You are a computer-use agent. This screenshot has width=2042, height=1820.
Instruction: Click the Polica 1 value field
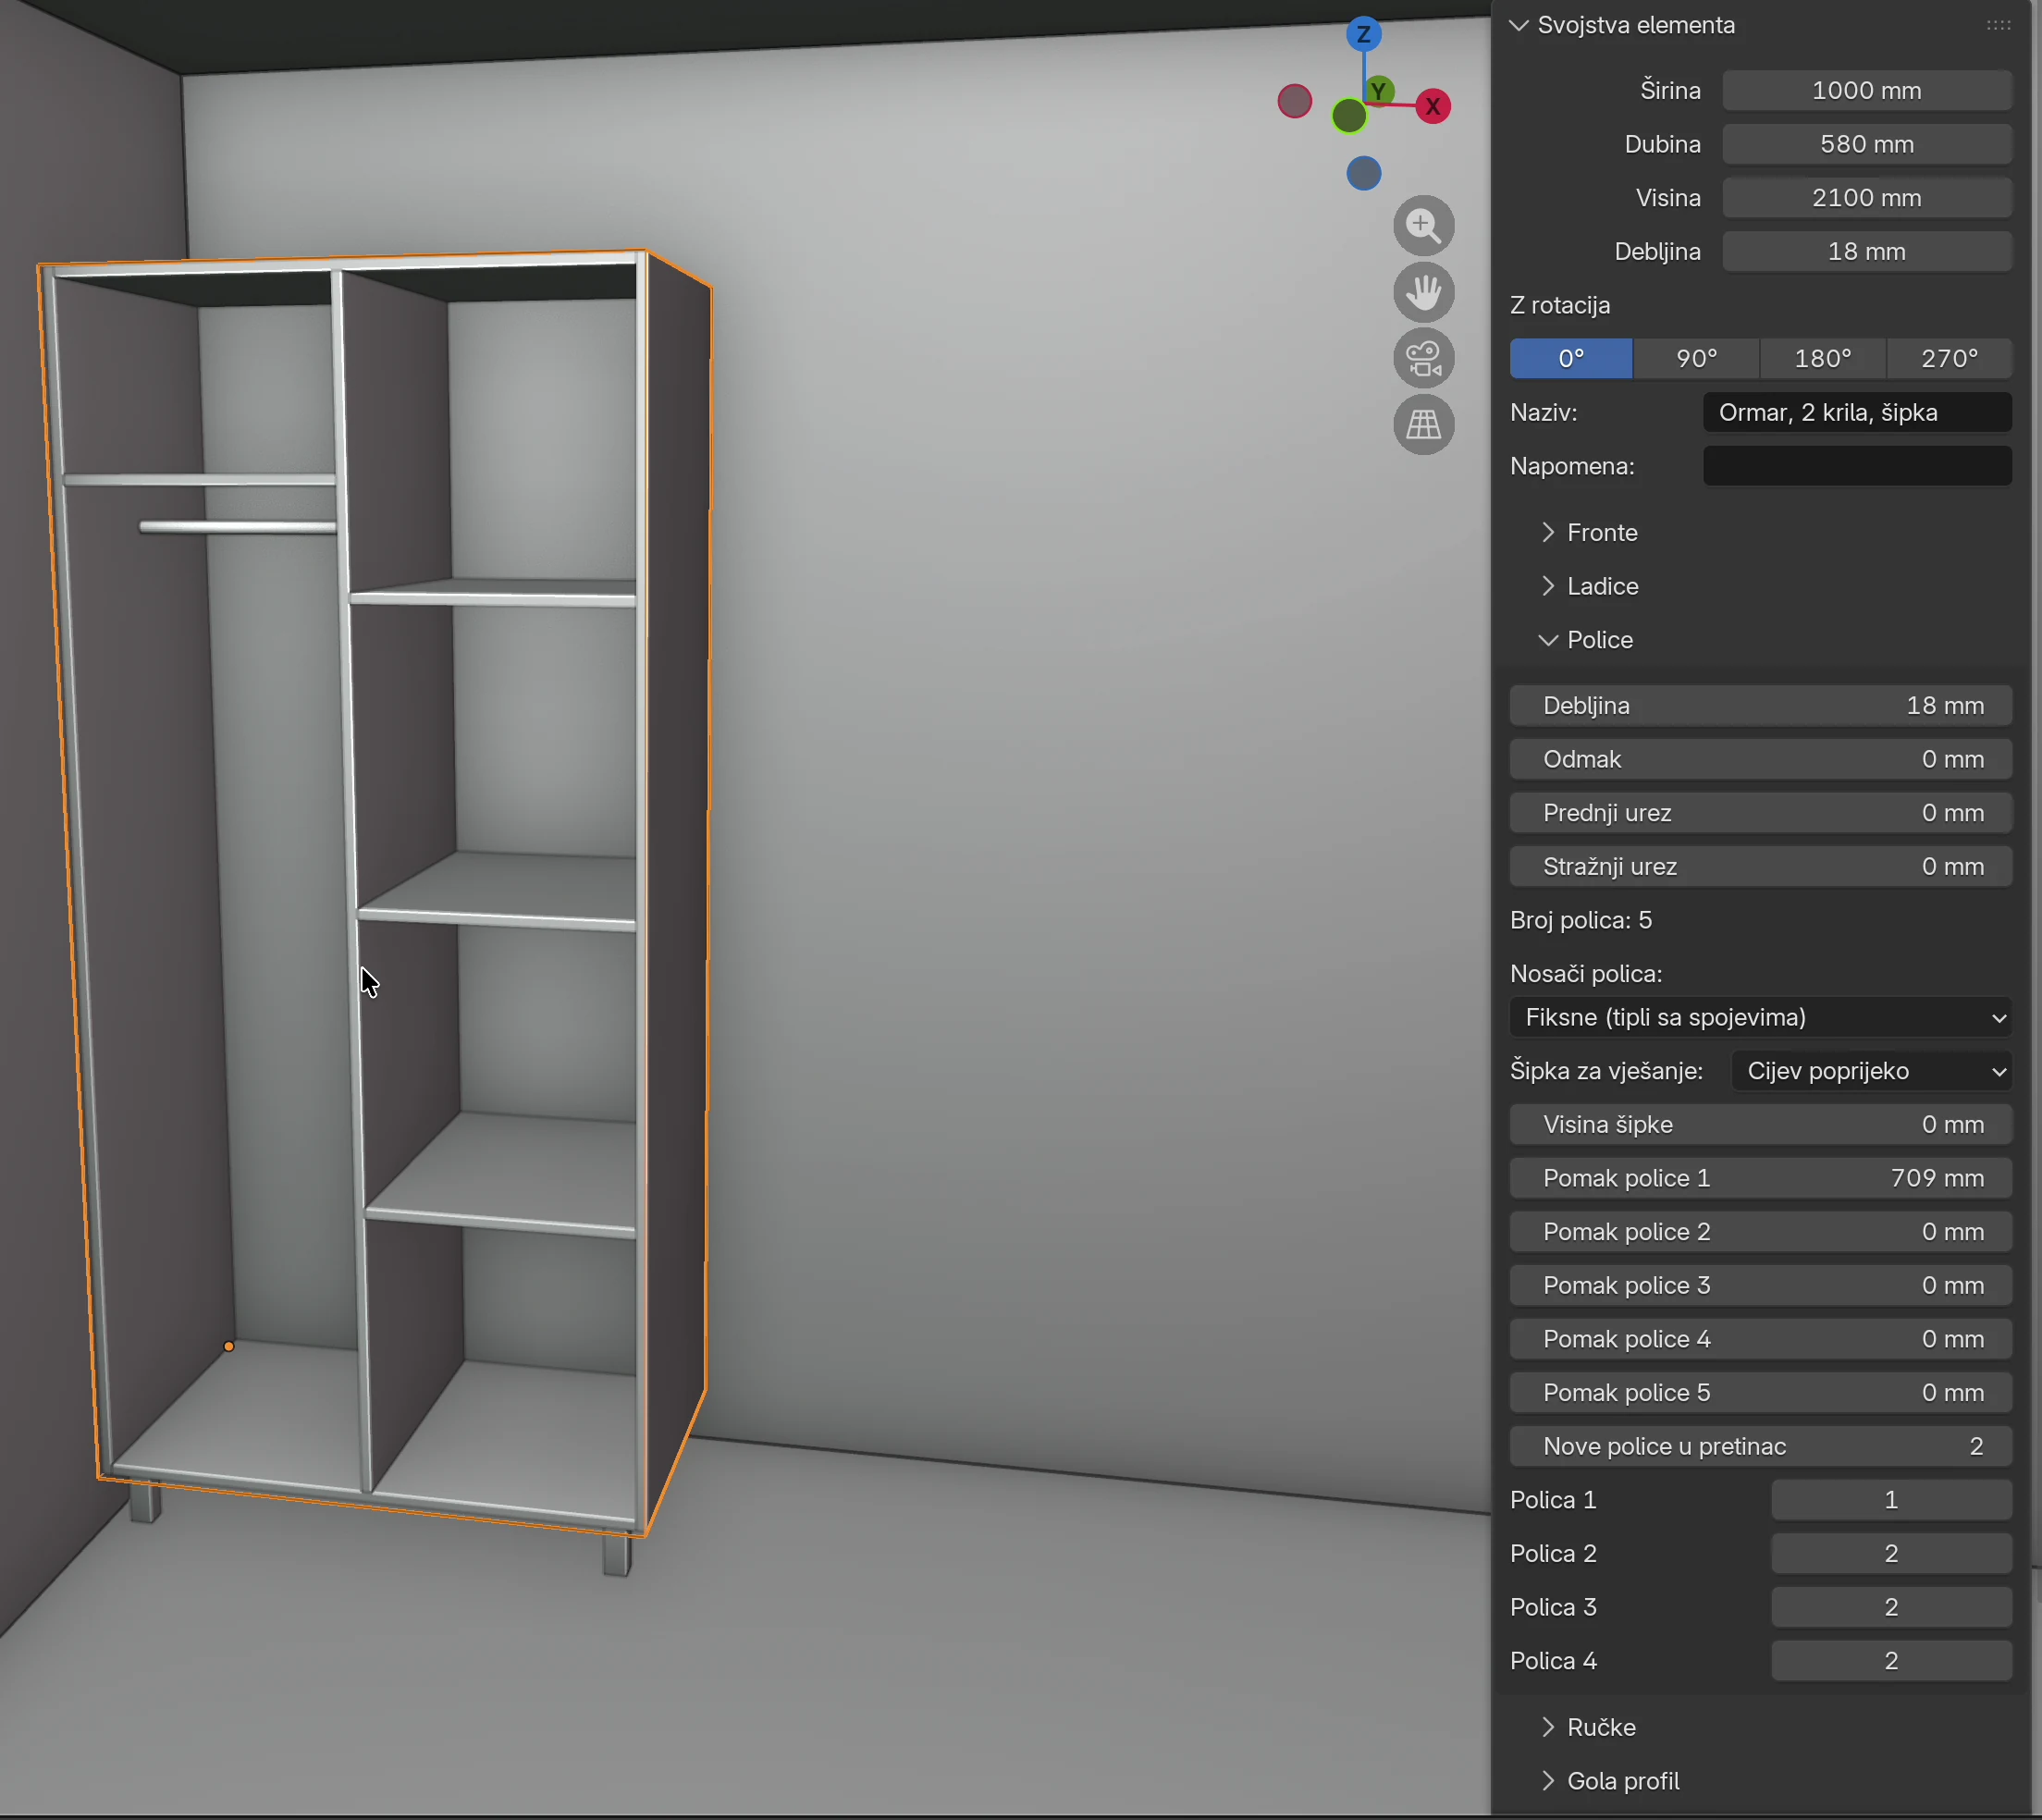(1891, 1500)
